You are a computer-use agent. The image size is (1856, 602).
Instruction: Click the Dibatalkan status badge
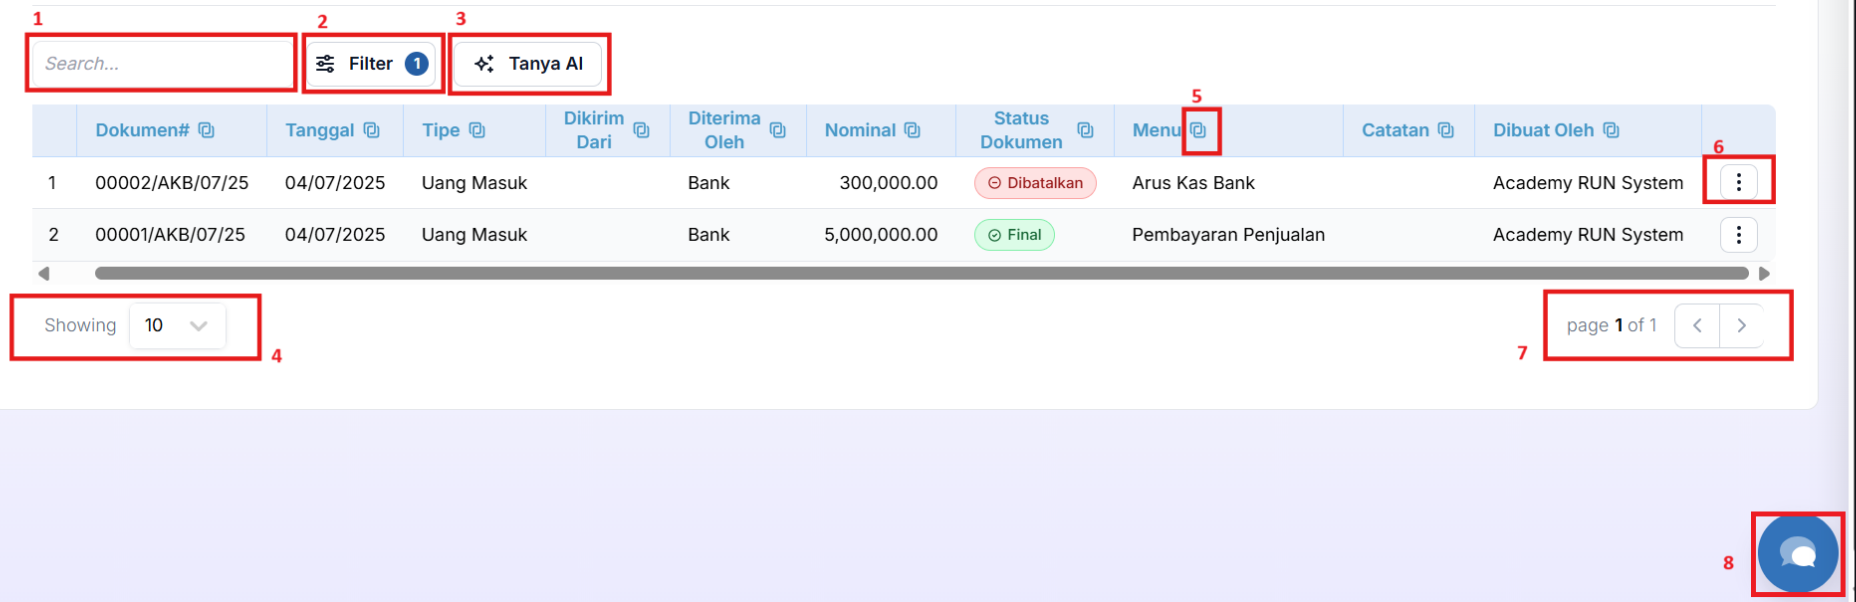[1035, 183]
